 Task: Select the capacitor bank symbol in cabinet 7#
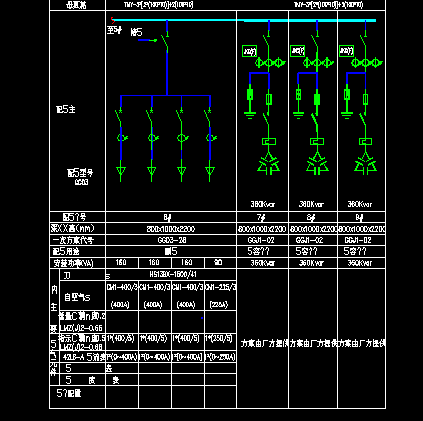point(269,164)
